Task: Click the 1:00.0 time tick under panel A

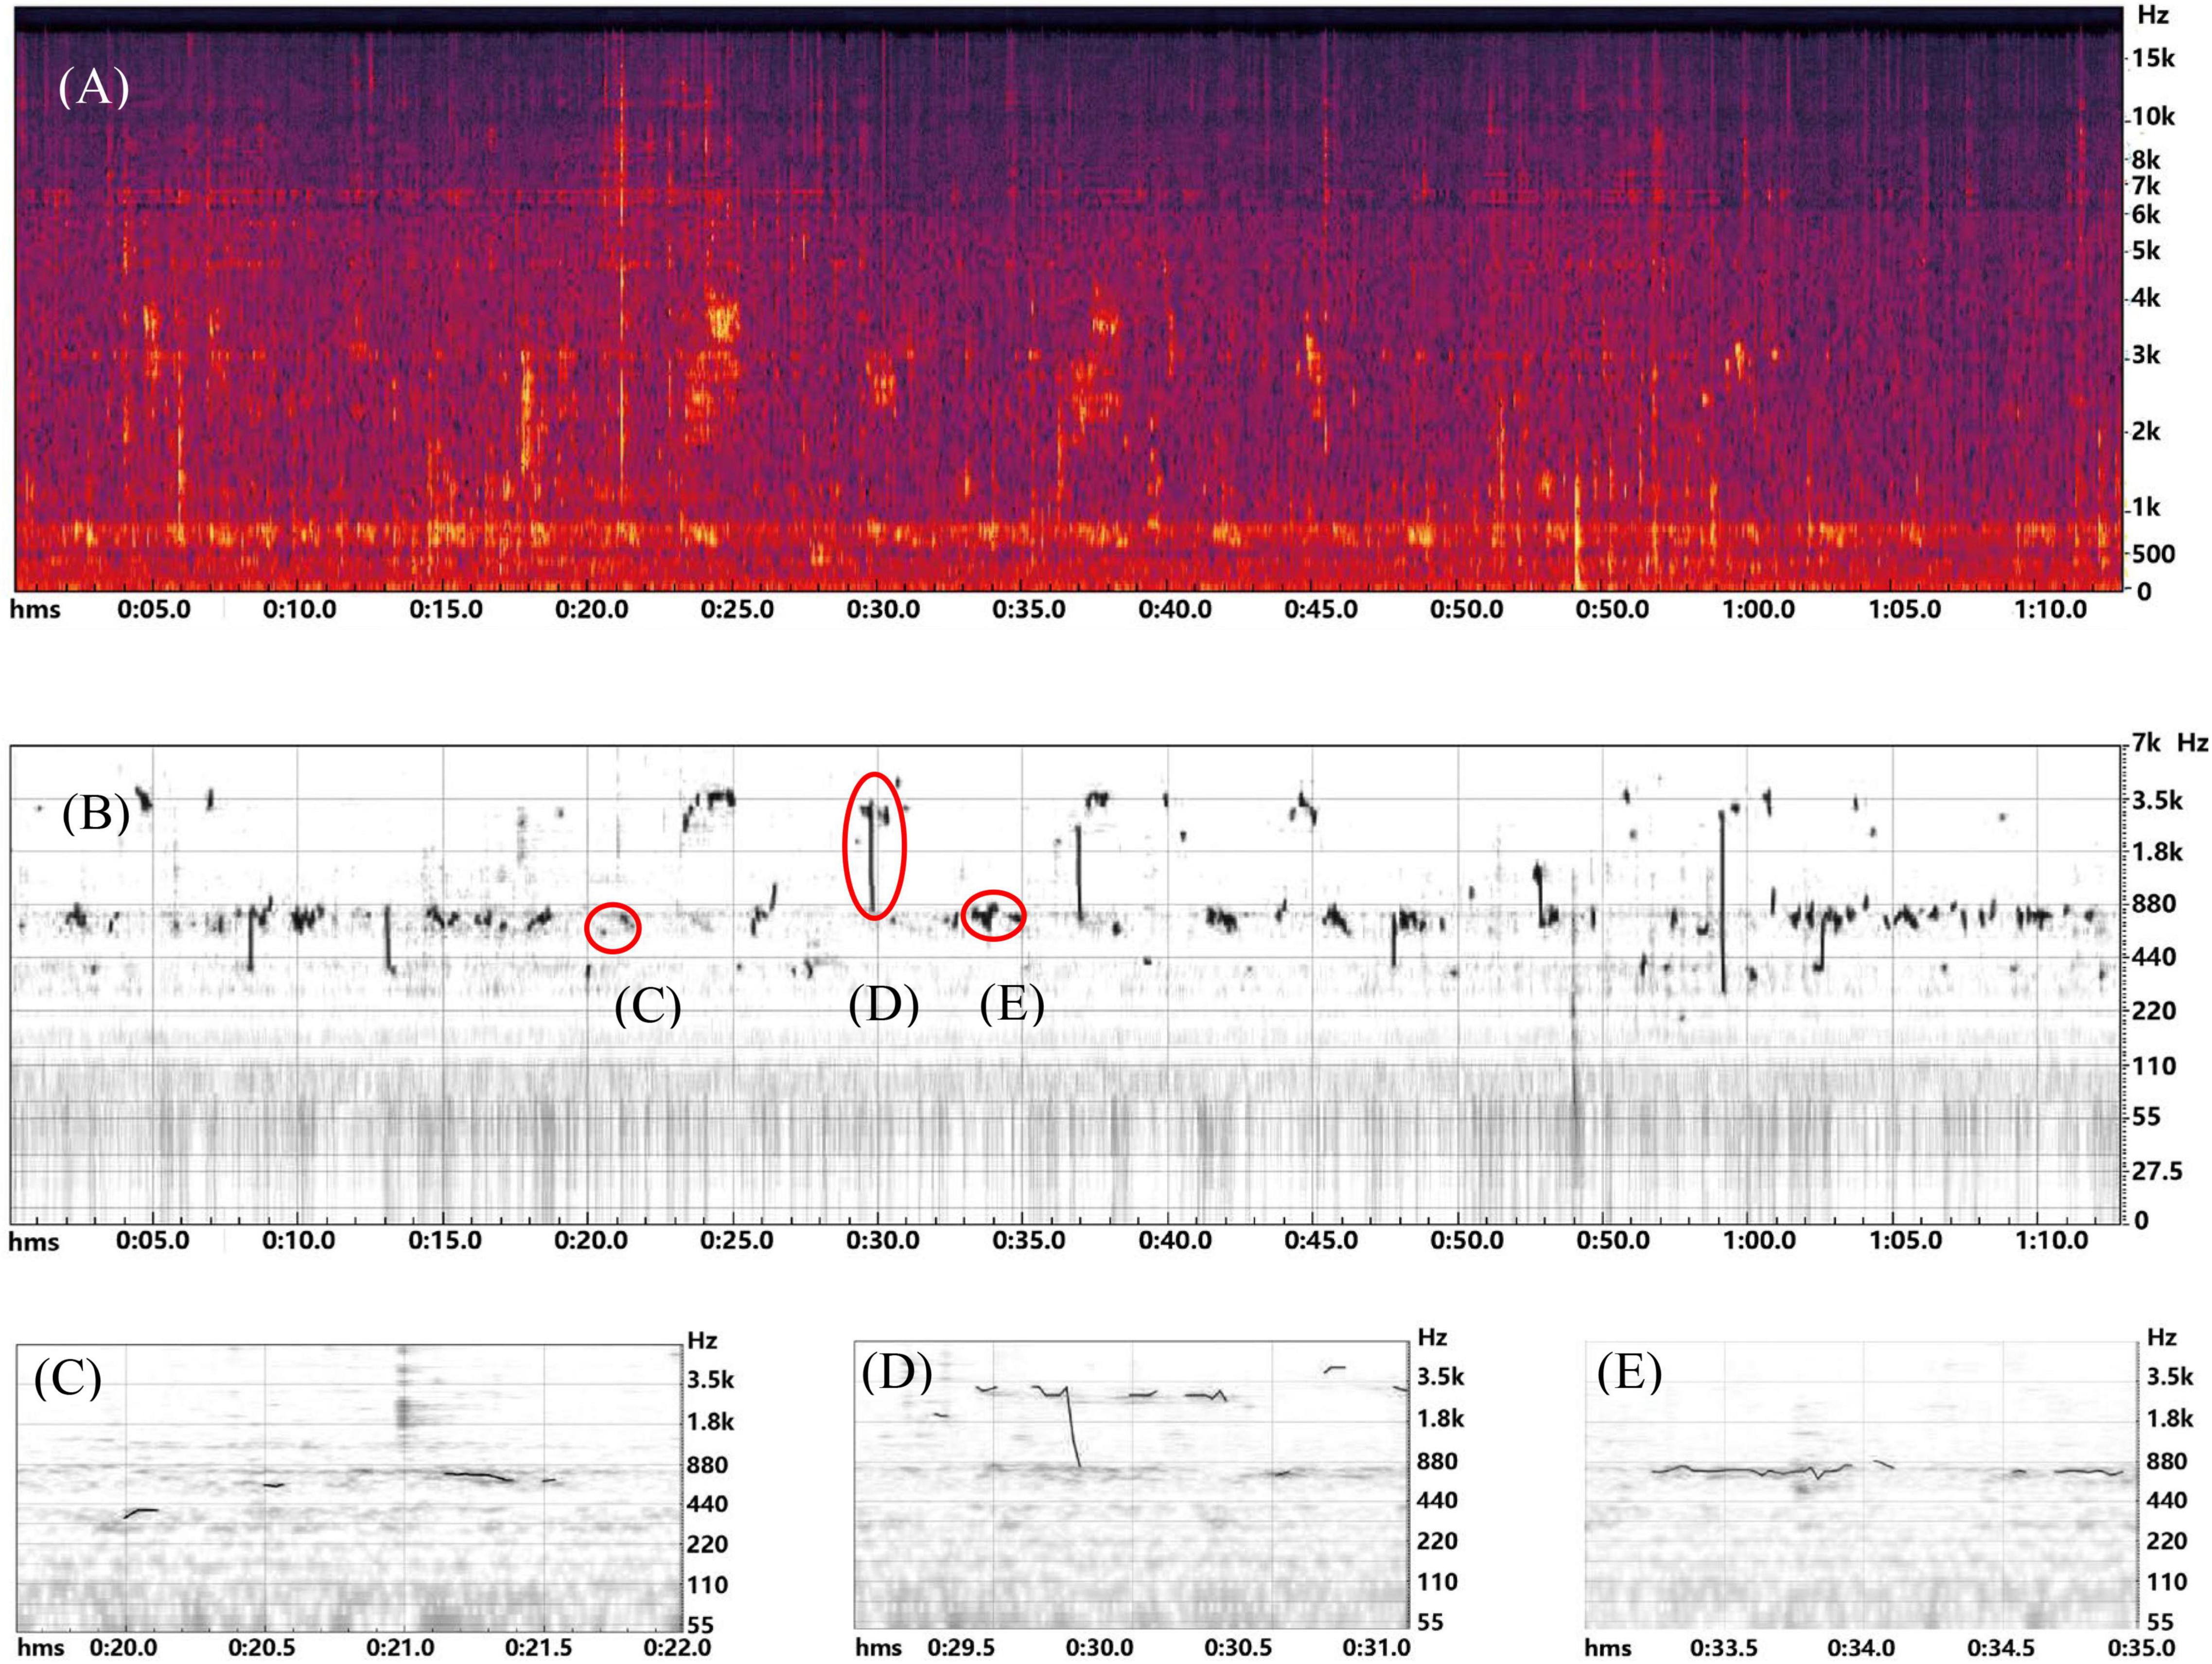Action: (x=1758, y=610)
